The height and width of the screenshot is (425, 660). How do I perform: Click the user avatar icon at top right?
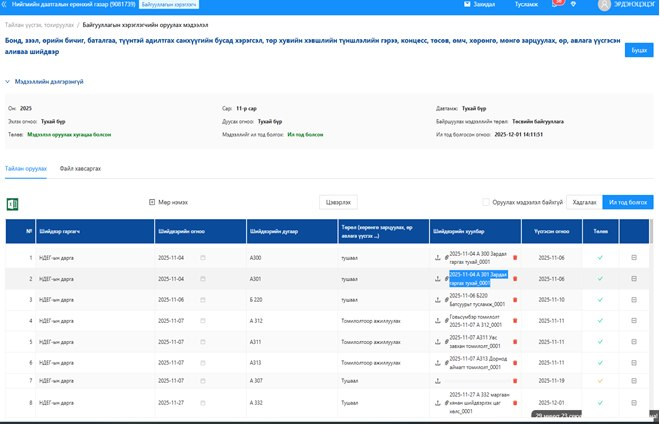click(x=604, y=5)
